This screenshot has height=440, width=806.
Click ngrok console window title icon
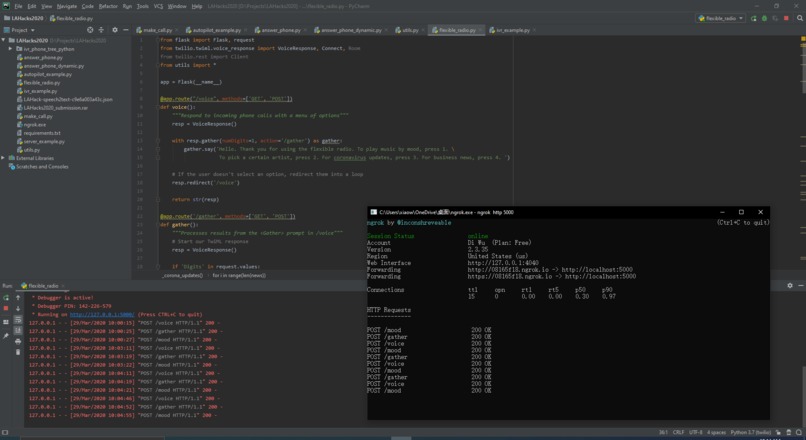374,212
